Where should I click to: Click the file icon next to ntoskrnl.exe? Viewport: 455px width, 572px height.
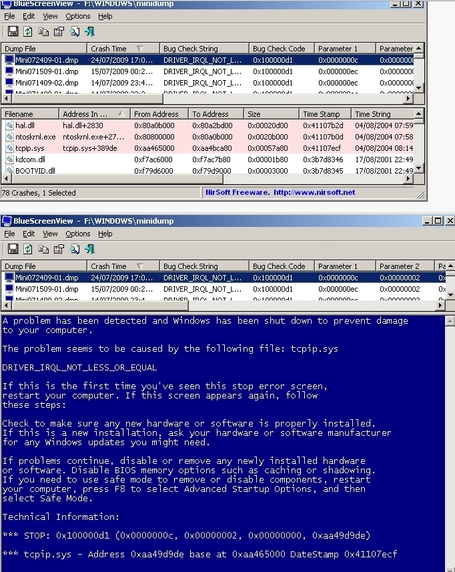[9, 137]
